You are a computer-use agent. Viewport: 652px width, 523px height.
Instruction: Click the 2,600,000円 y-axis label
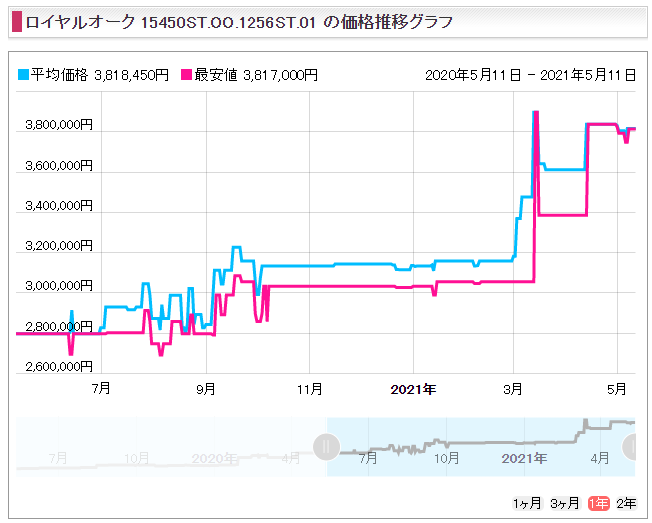click(59, 366)
